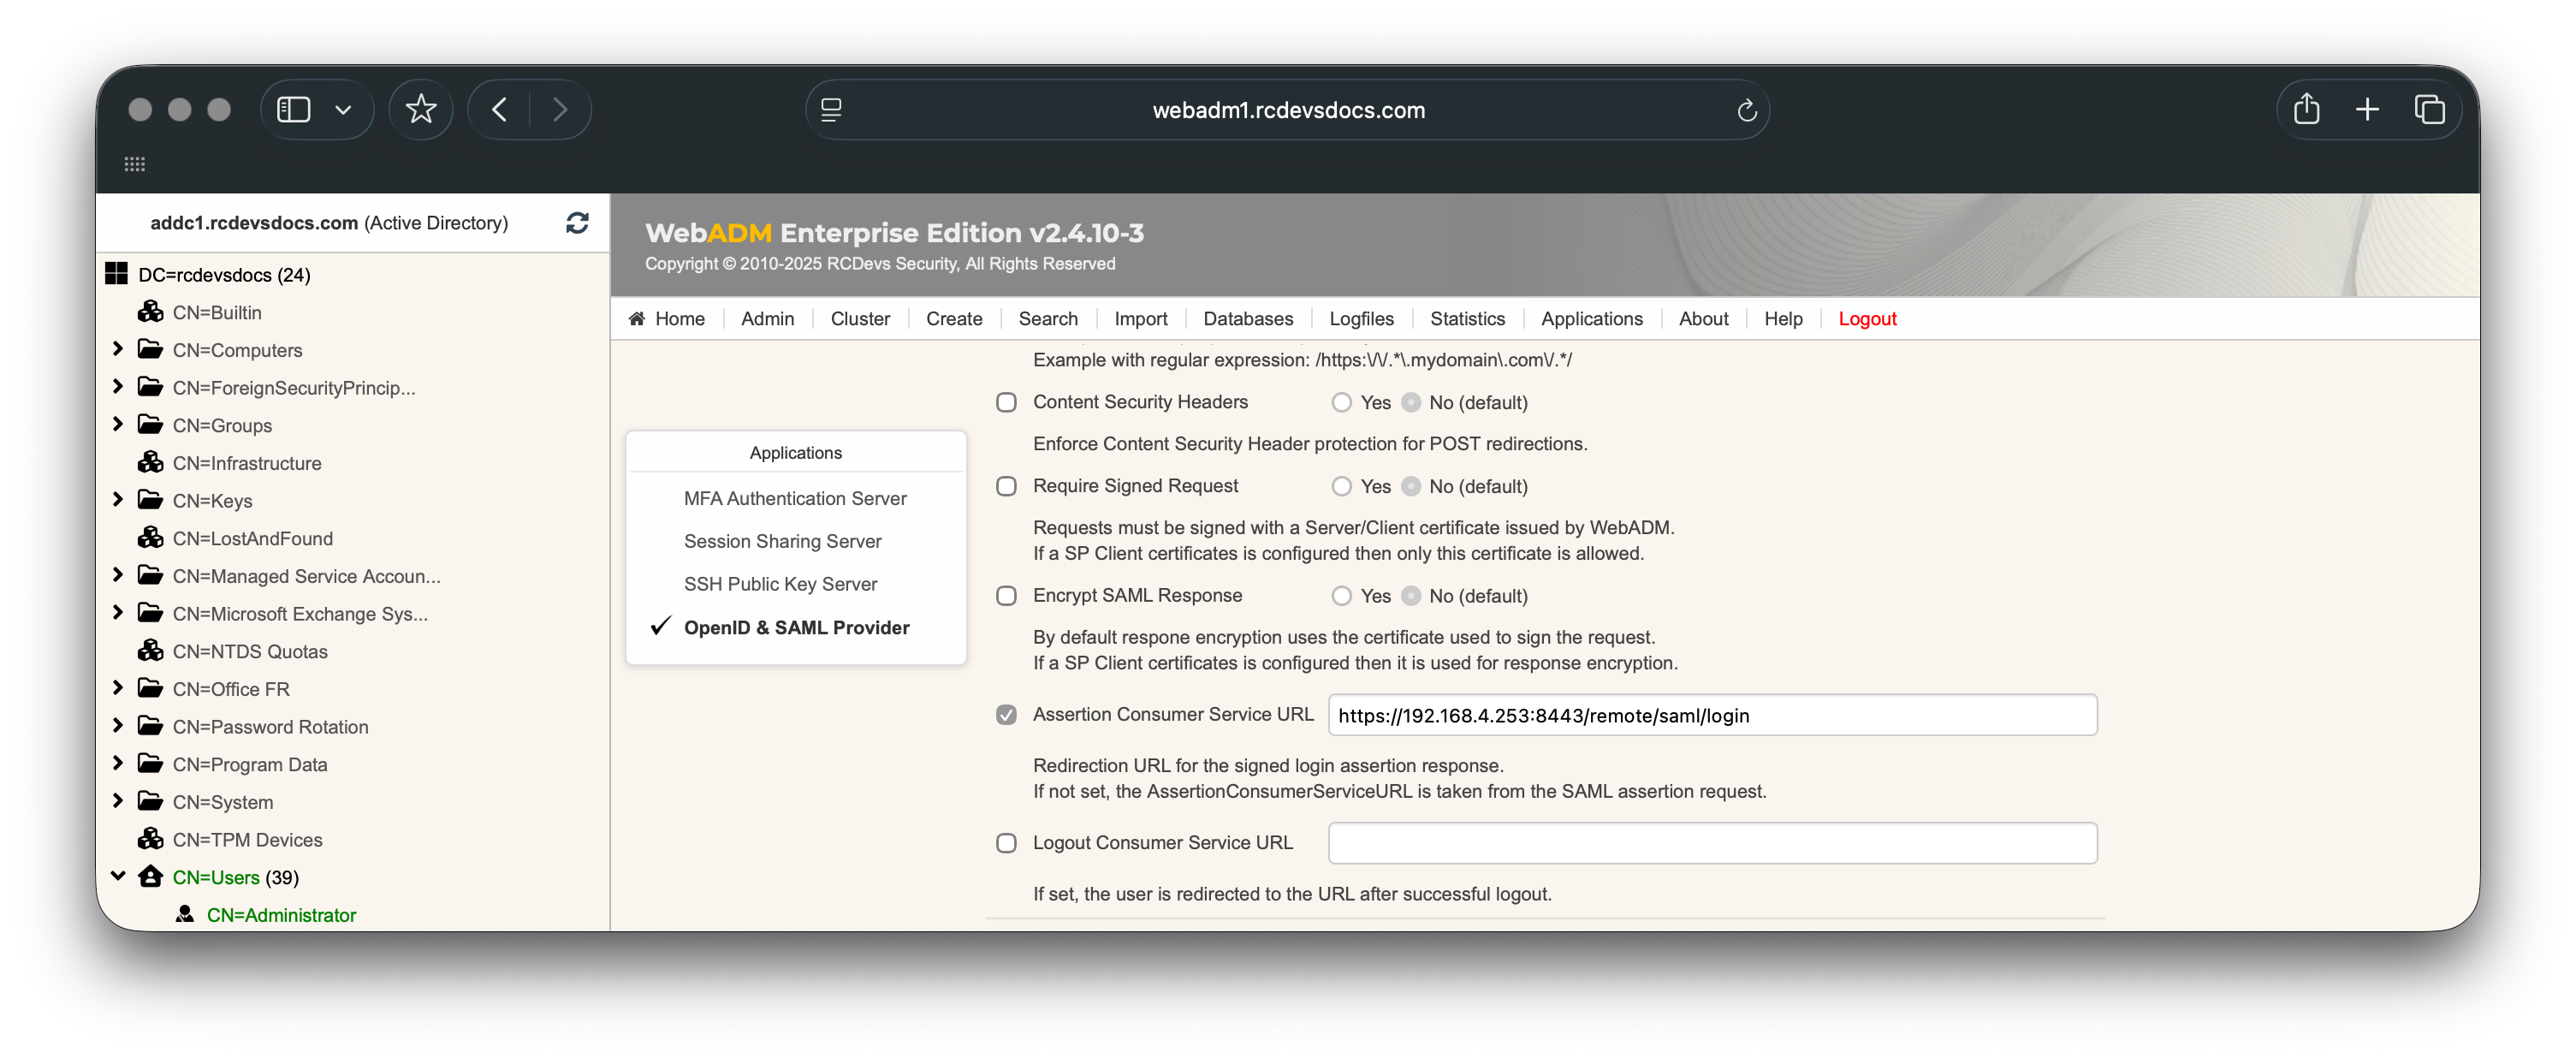
Task: Click the Logout Consumer Service URL field
Action: 1711,843
